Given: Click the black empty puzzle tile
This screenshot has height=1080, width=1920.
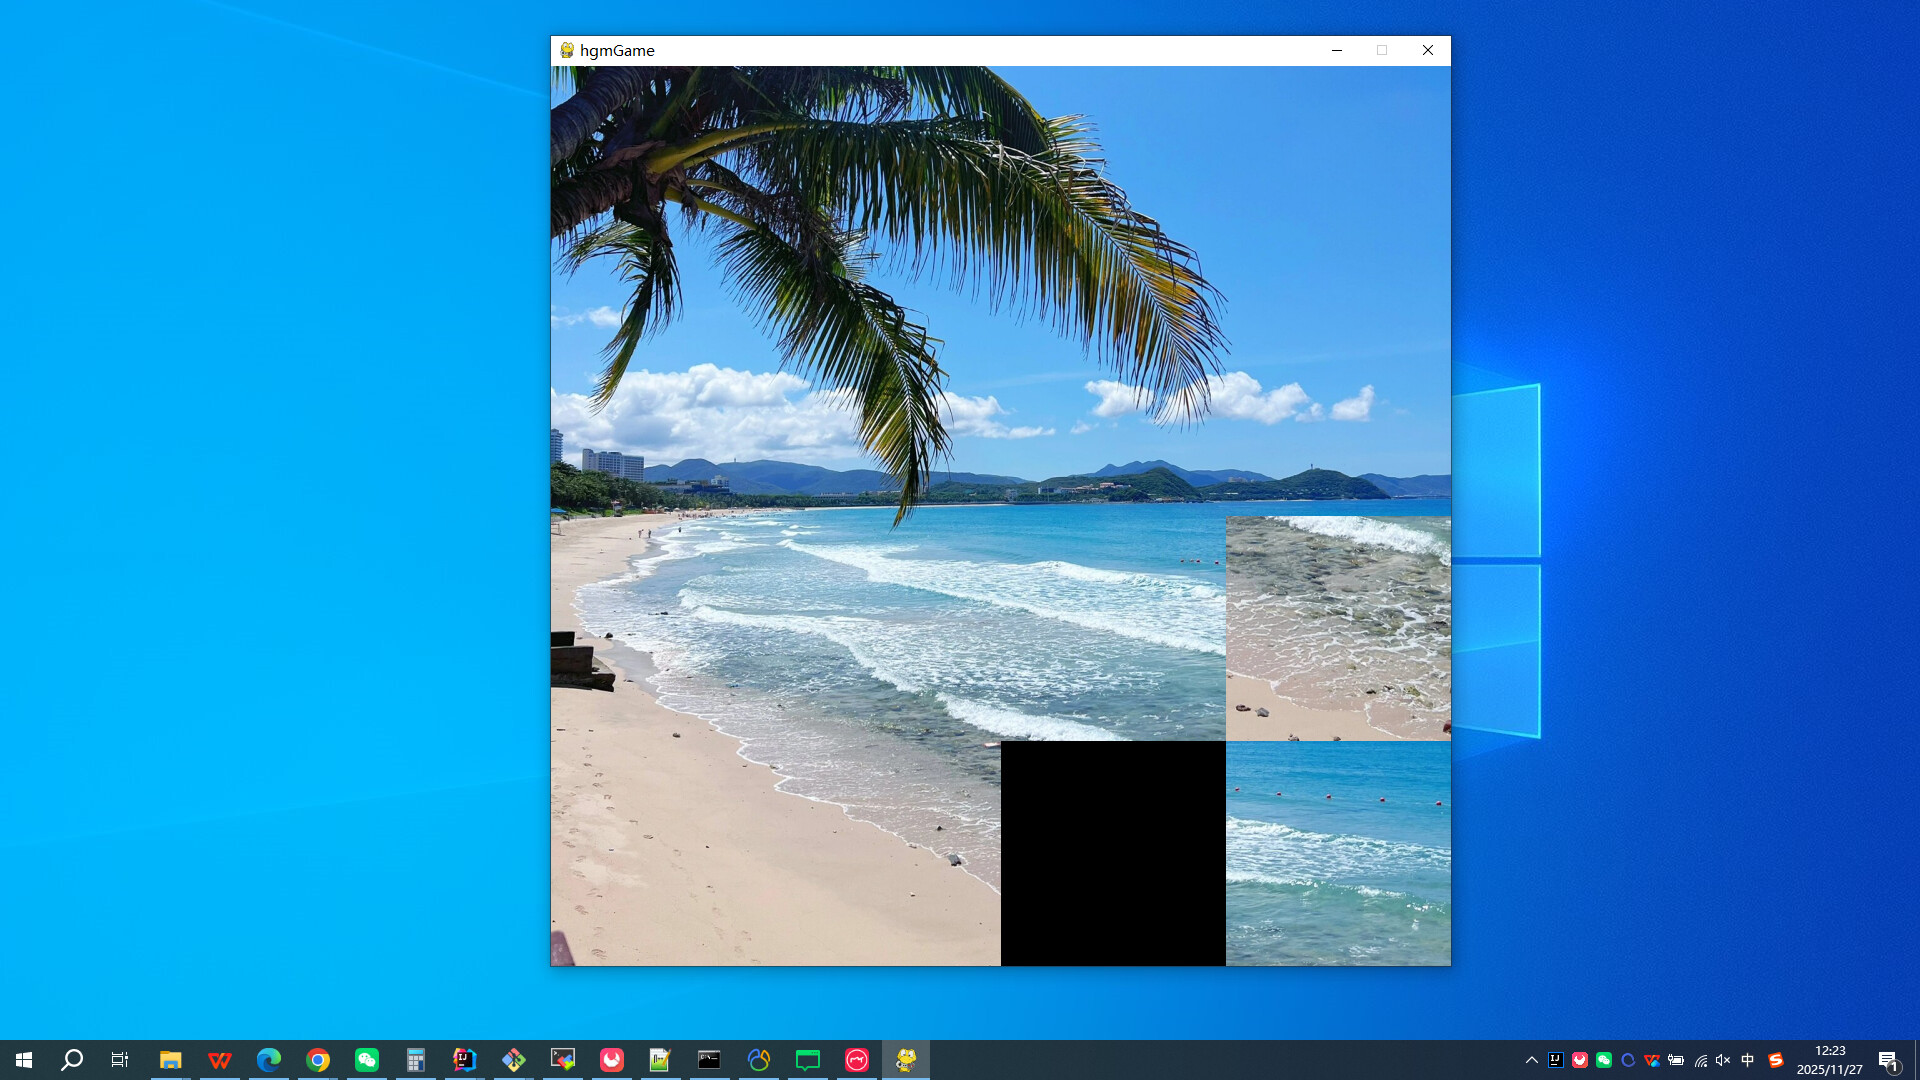Looking at the screenshot, I should tap(1113, 852).
